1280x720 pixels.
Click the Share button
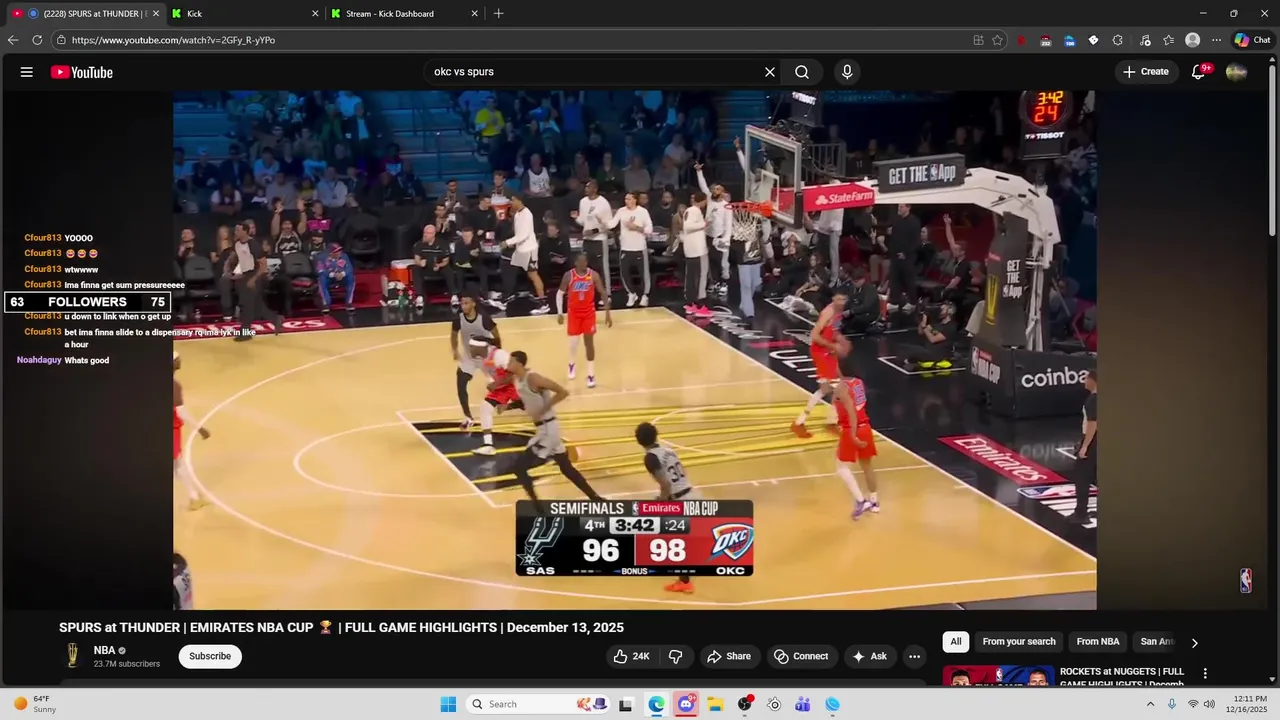[x=728, y=656]
